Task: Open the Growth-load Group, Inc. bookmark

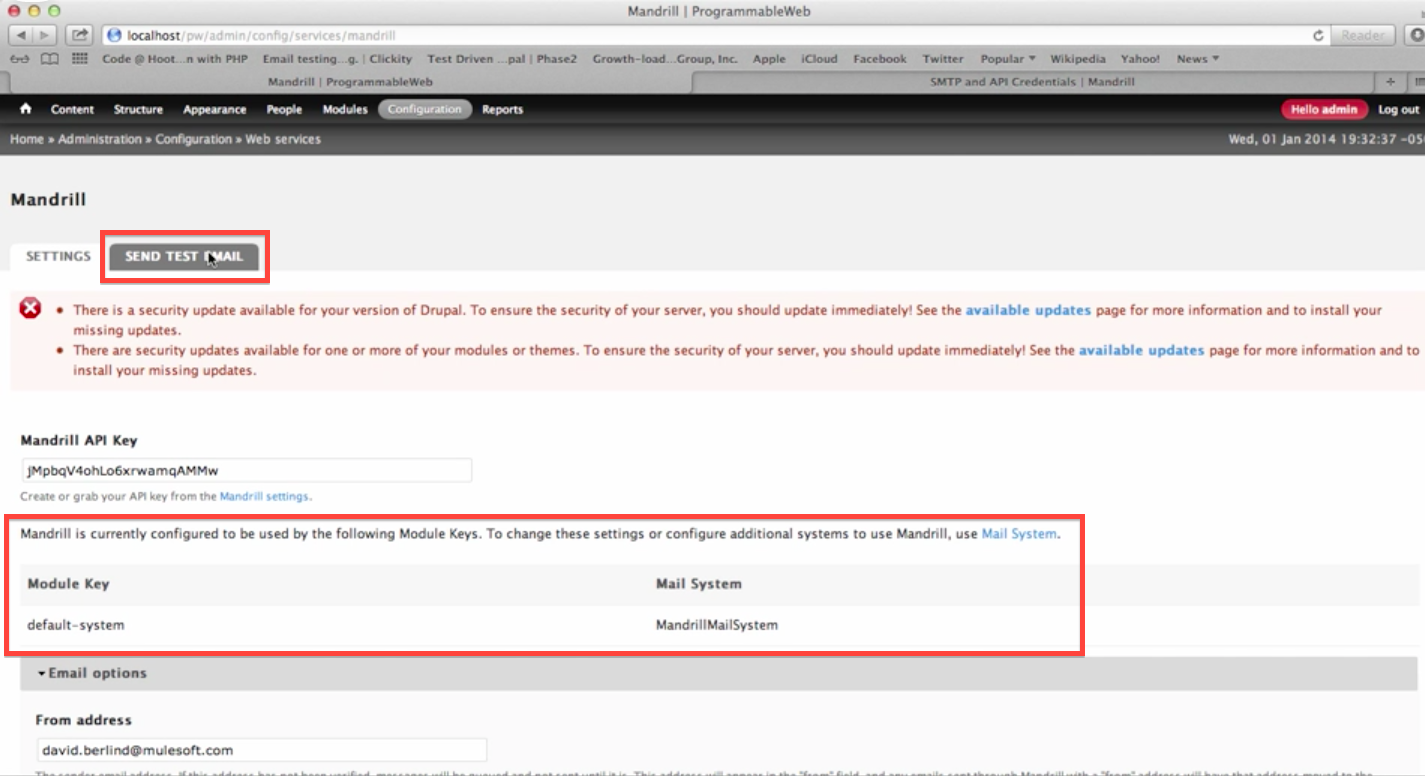Action: pos(665,59)
